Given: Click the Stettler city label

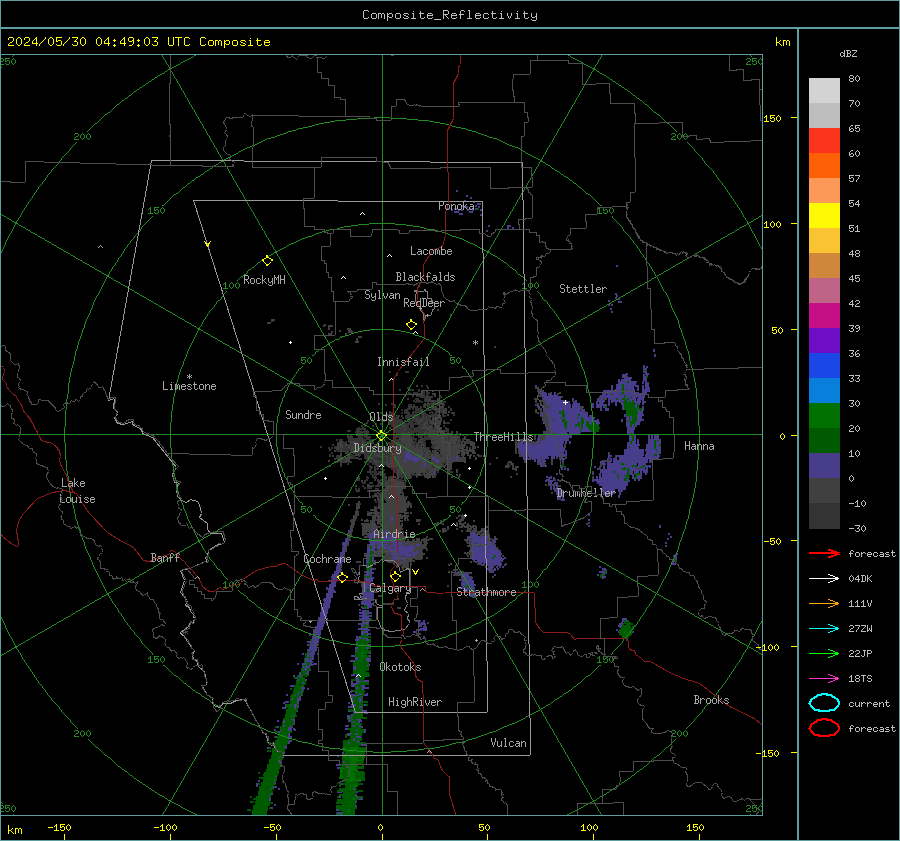Looking at the screenshot, I should pyautogui.click(x=583, y=289).
